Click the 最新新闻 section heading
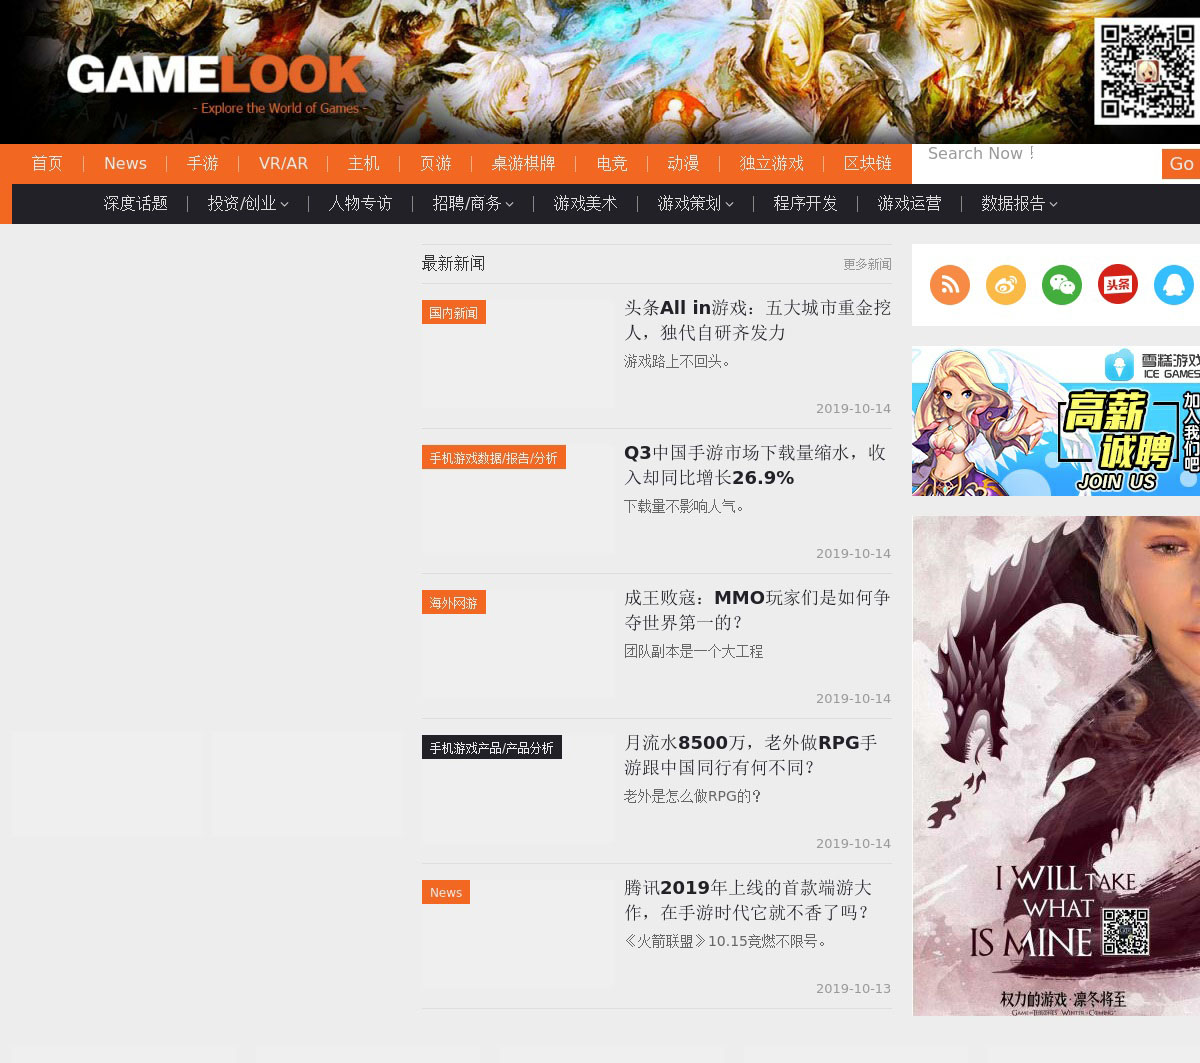 (x=453, y=263)
